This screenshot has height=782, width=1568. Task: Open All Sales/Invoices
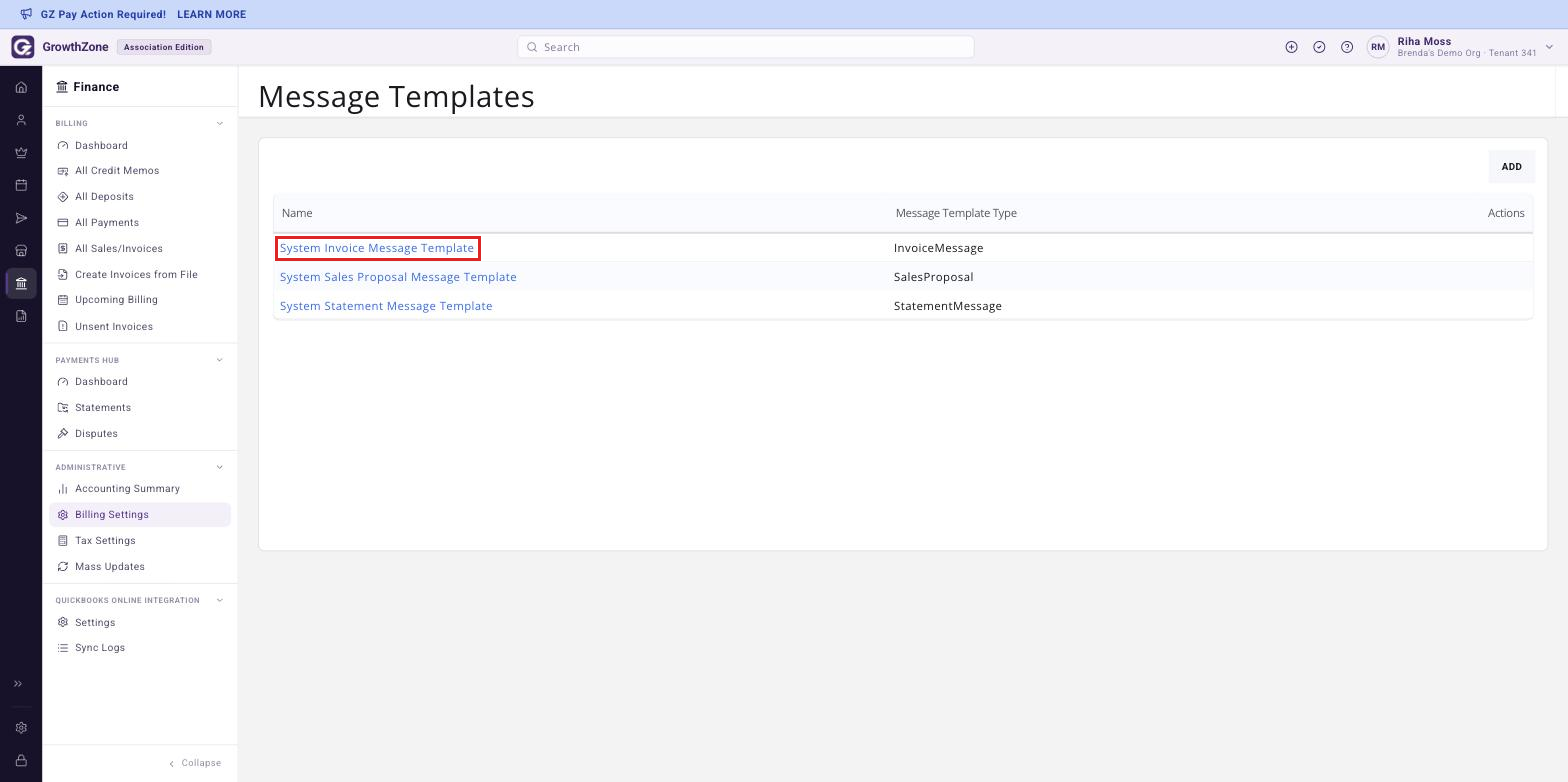coord(119,249)
